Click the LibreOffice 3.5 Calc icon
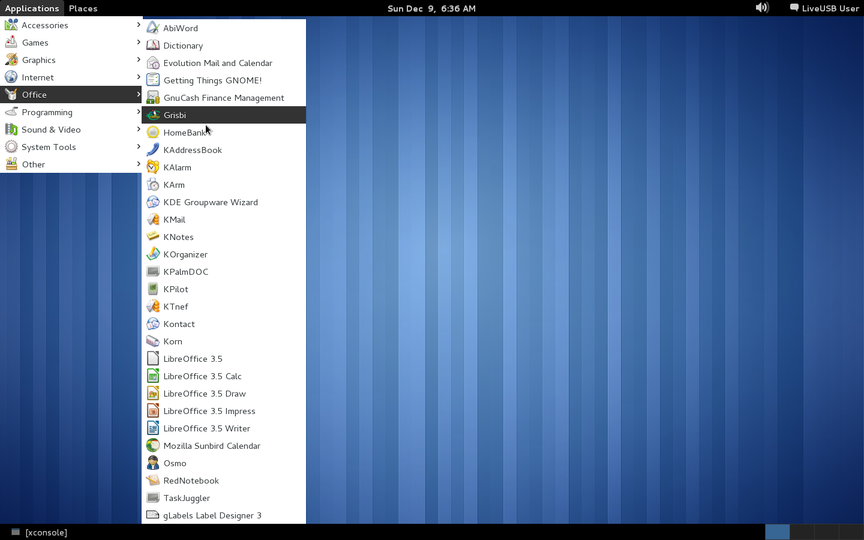Image resolution: width=864 pixels, height=540 pixels. [153, 376]
